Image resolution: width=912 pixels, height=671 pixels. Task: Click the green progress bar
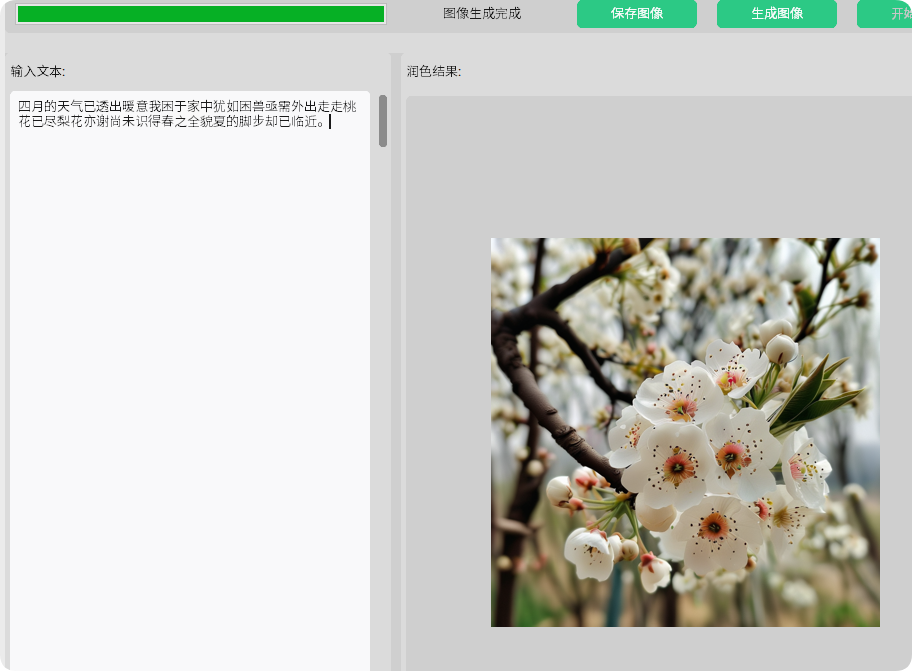tap(201, 14)
